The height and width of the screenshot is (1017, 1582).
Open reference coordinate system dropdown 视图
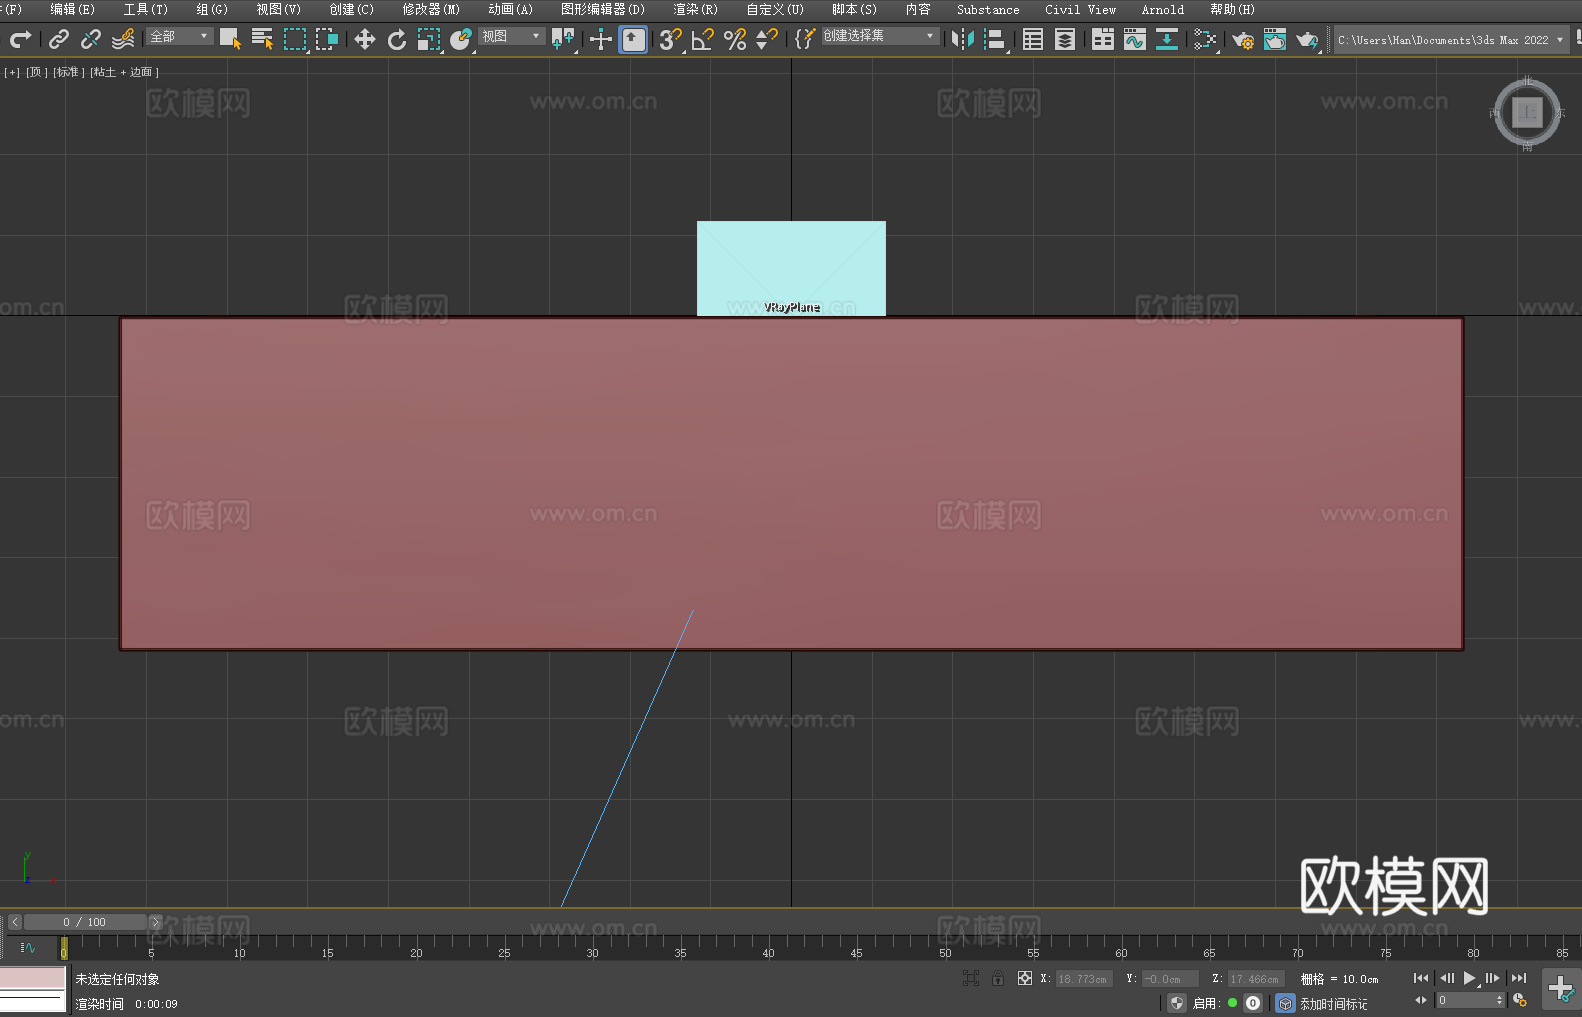(x=511, y=36)
